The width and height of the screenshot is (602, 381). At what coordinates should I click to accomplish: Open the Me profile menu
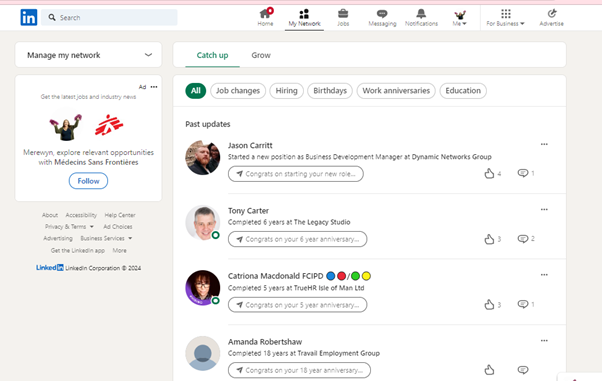460,18
